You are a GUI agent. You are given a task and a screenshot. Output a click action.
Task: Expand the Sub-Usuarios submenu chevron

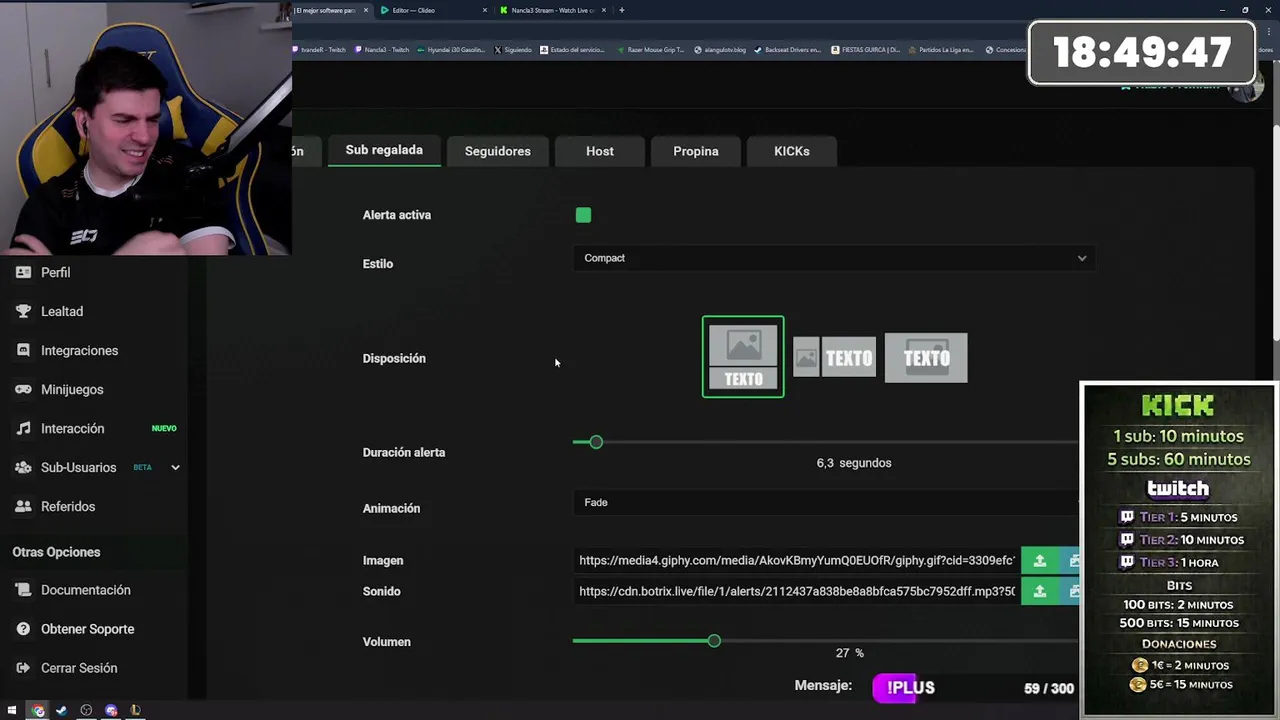[175, 467]
